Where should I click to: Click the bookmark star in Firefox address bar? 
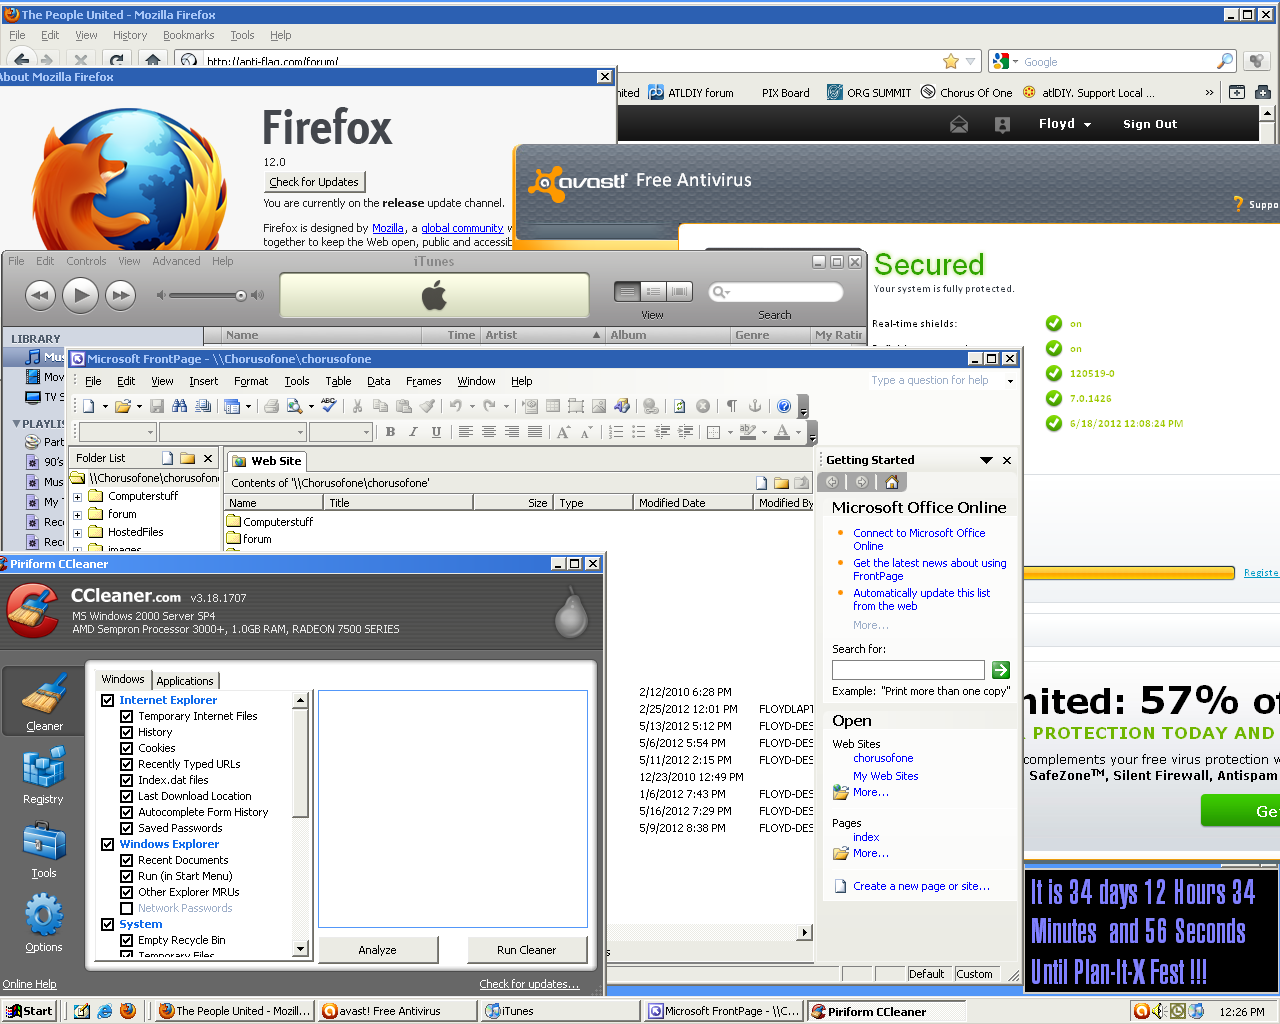pos(951,61)
